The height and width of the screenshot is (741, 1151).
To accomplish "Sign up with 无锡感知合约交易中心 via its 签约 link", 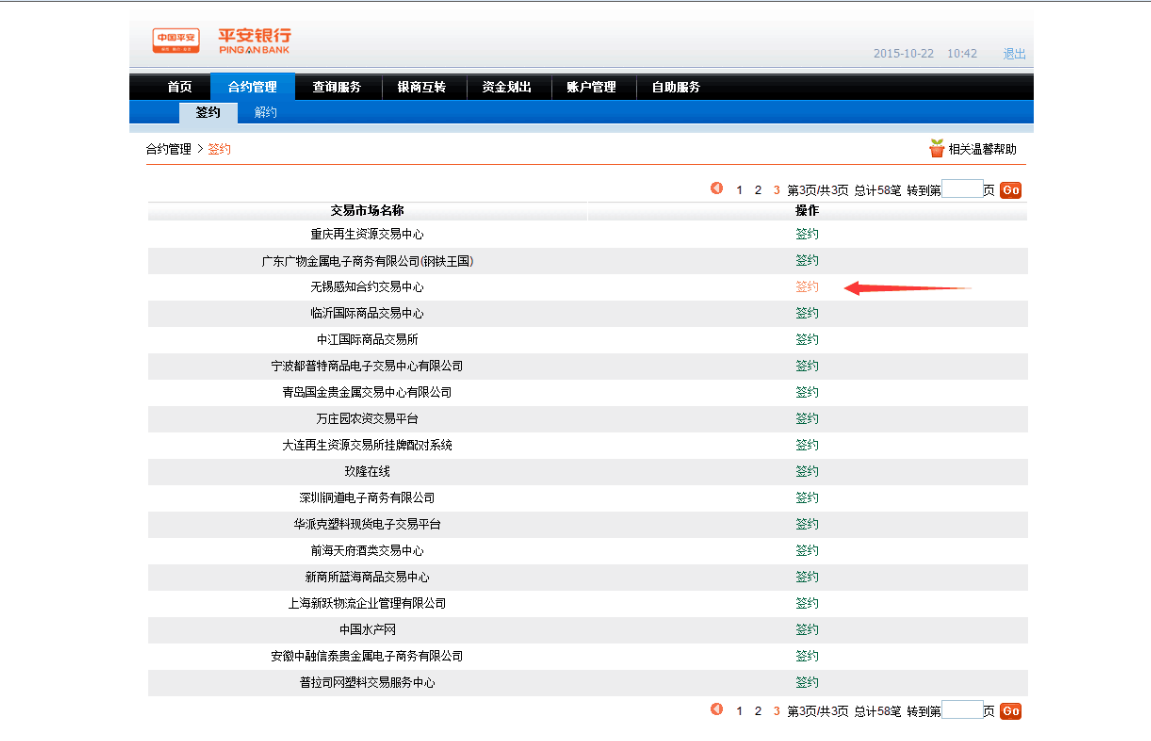I will pyautogui.click(x=807, y=286).
